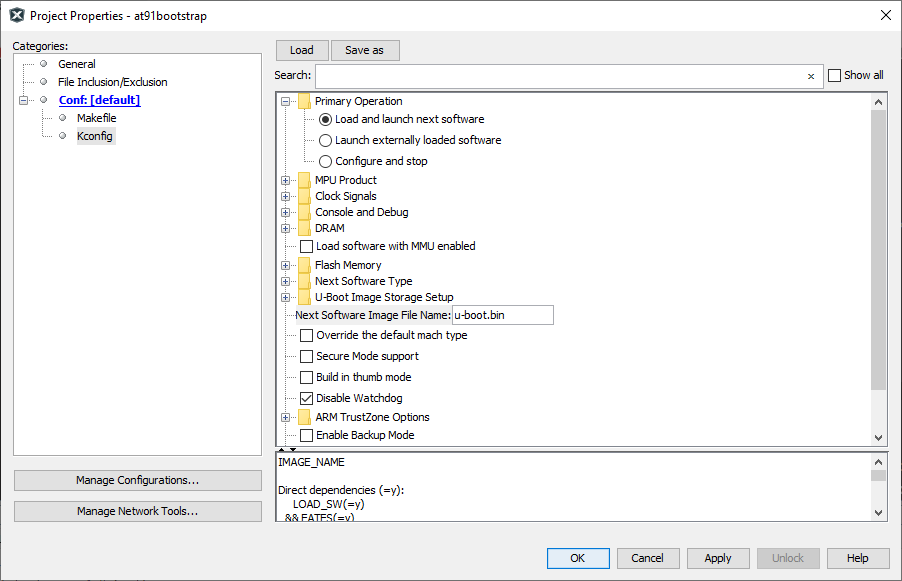Click the Next Software Image File Name field
The image size is (902, 581).
[502, 315]
